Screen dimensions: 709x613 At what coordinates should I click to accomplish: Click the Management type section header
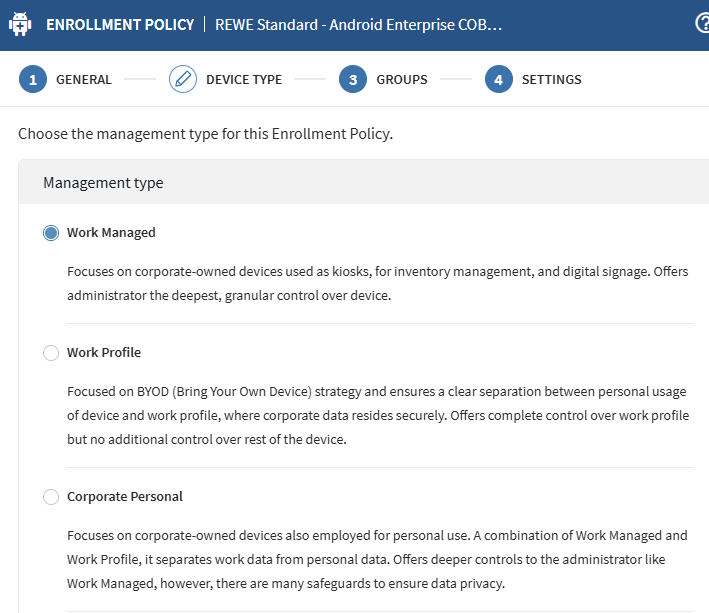coord(103,183)
